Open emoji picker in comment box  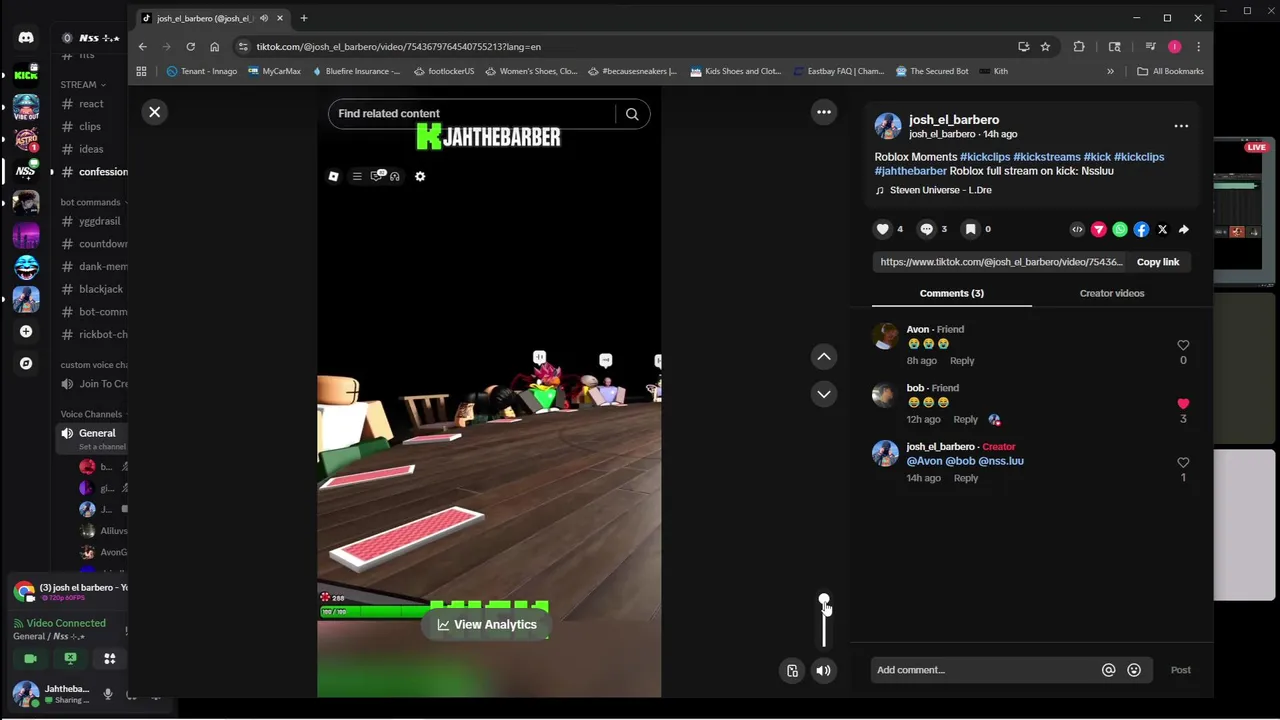point(1134,670)
